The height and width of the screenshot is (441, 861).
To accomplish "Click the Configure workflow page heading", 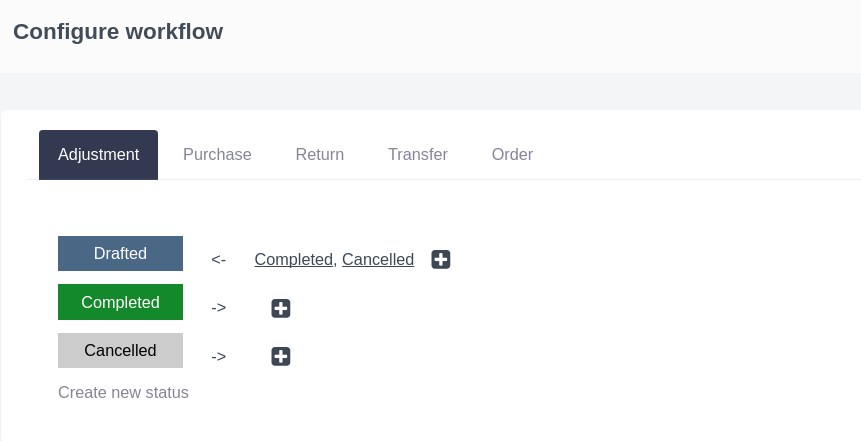I will 118,32.
